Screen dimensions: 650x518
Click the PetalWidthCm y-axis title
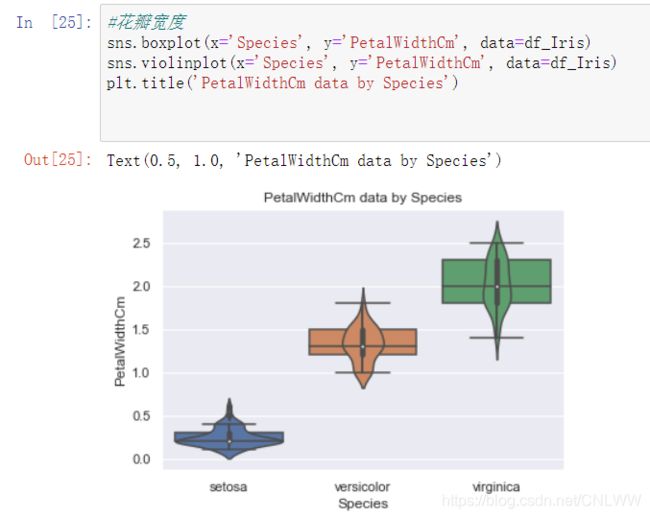click(119, 341)
